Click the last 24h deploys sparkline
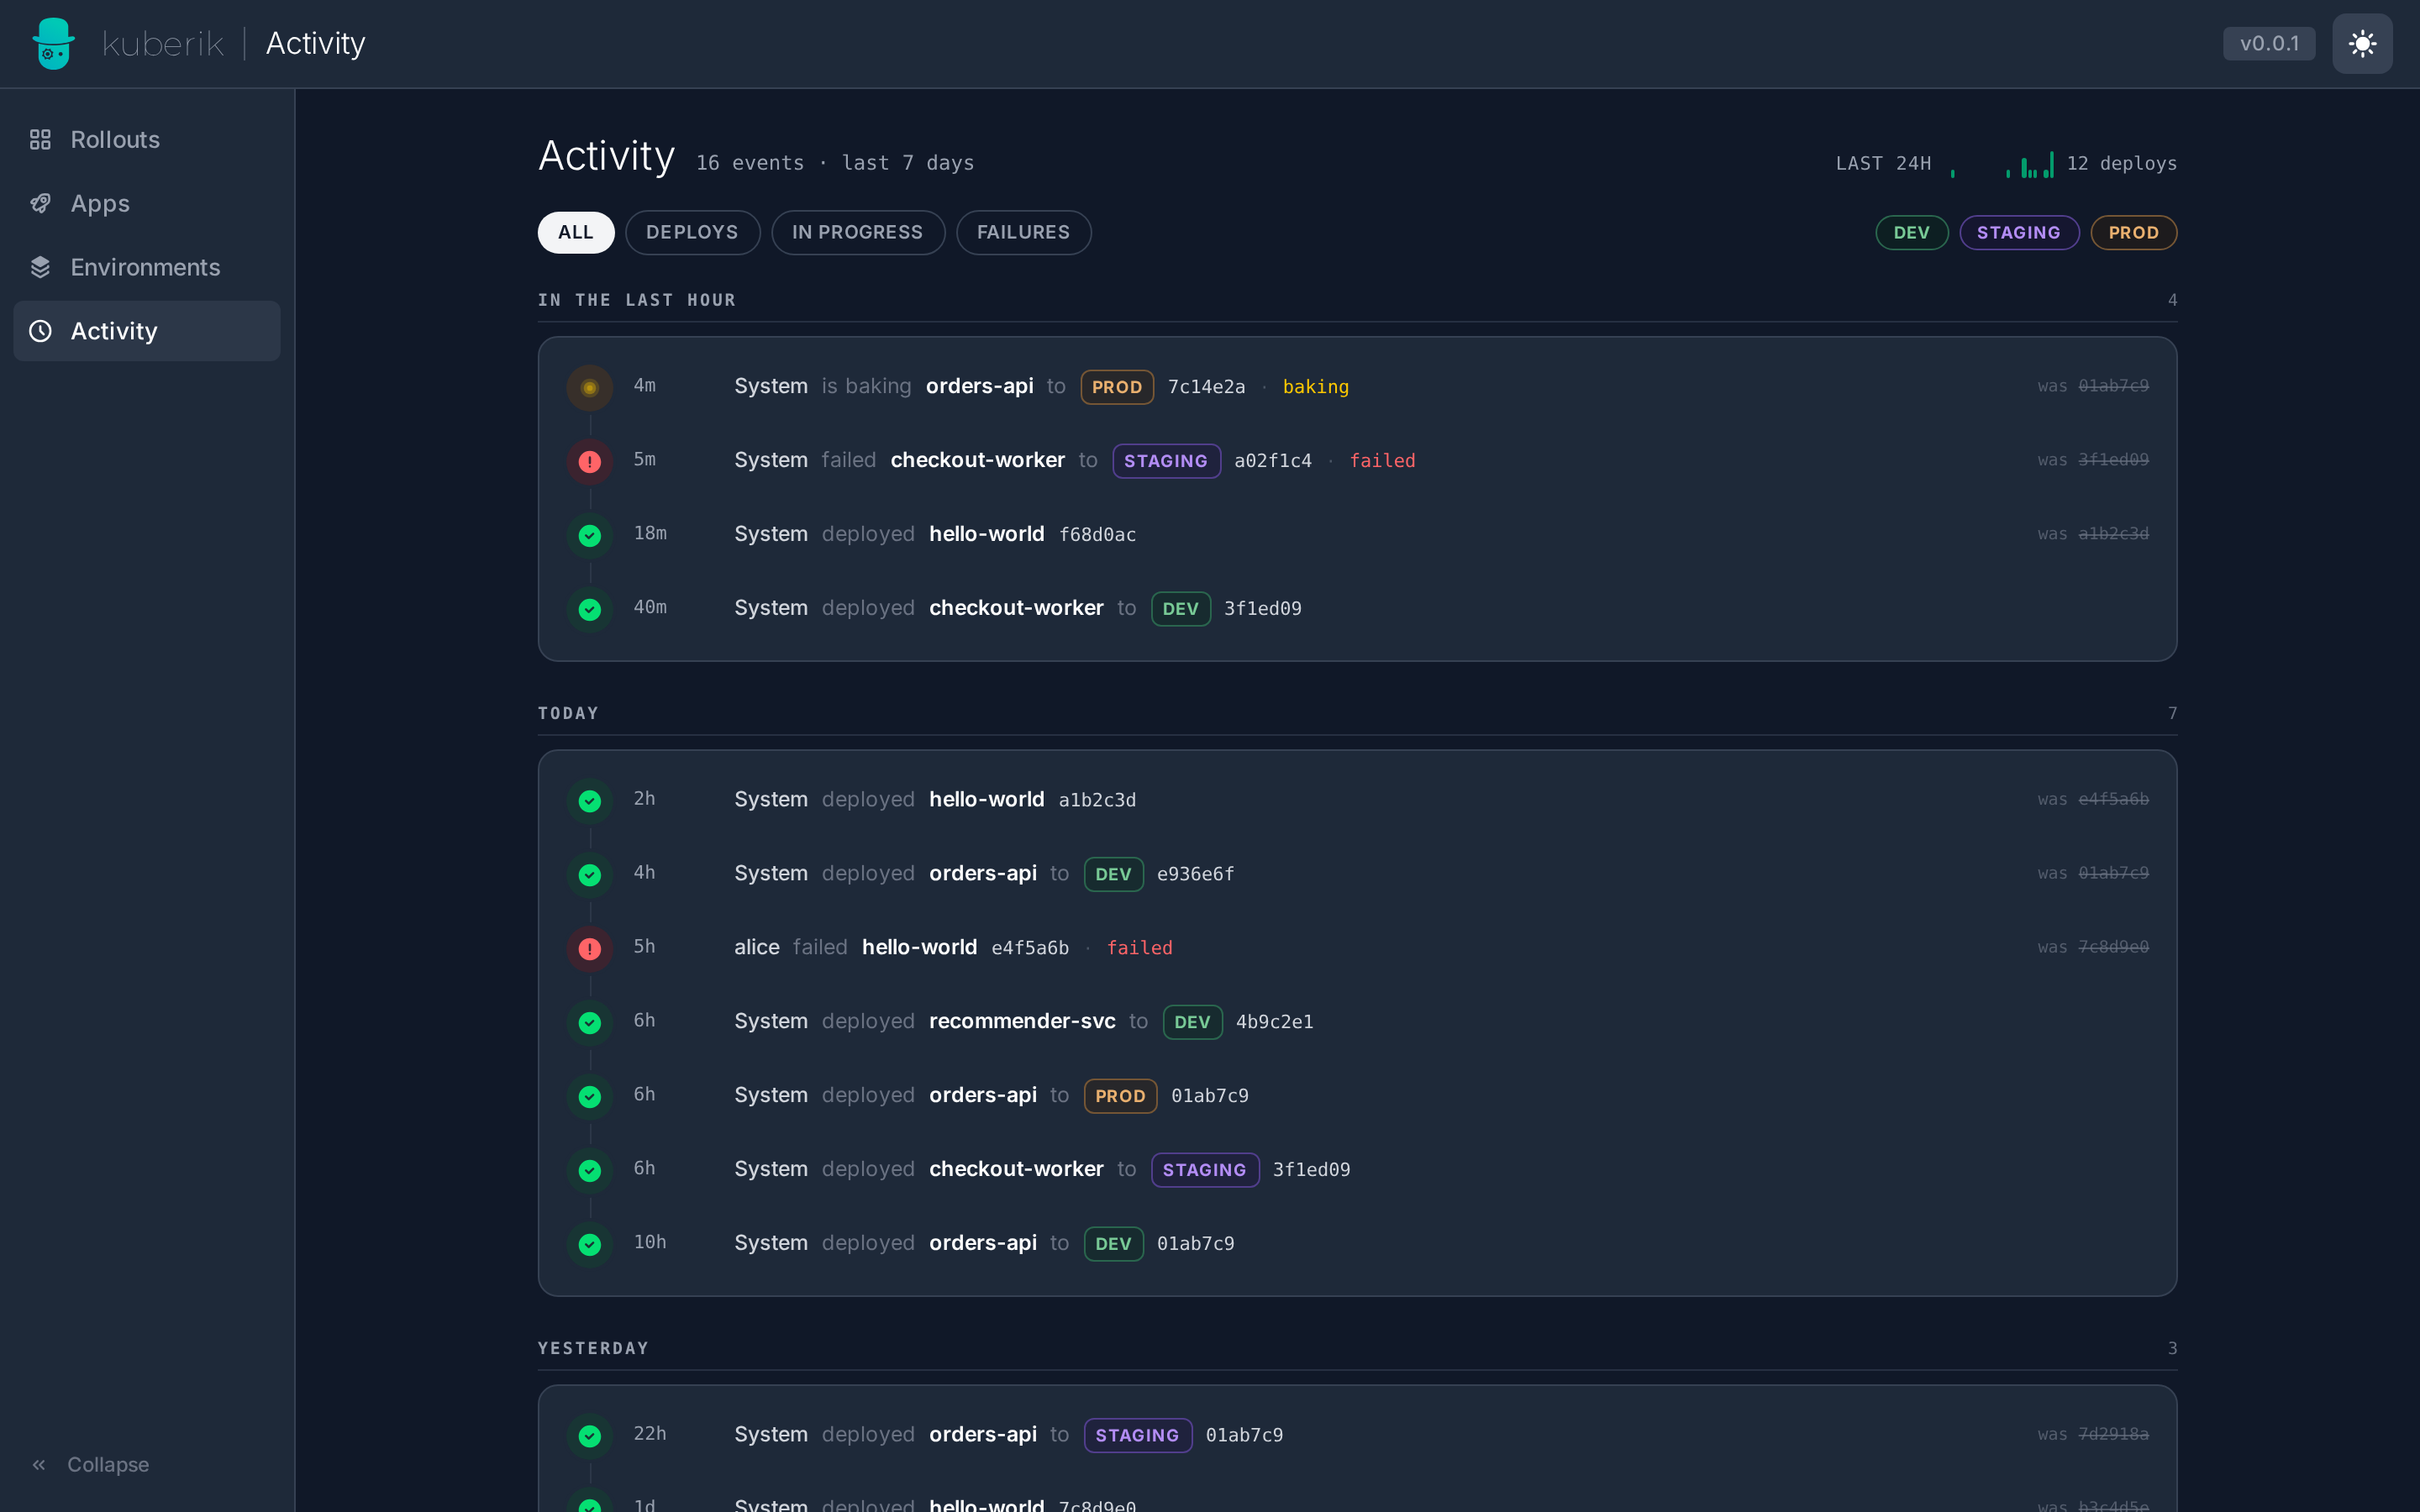This screenshot has height=1512, width=2420. (2002, 165)
